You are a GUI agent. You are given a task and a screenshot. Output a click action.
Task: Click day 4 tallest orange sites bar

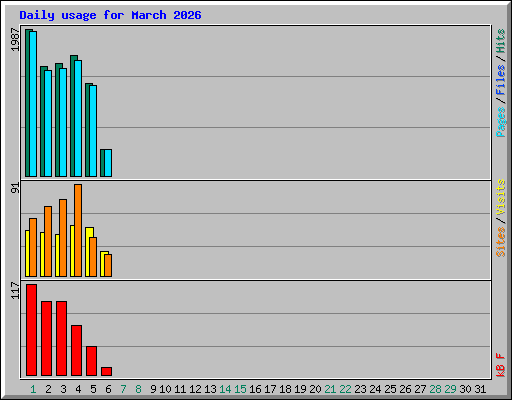pos(78,230)
